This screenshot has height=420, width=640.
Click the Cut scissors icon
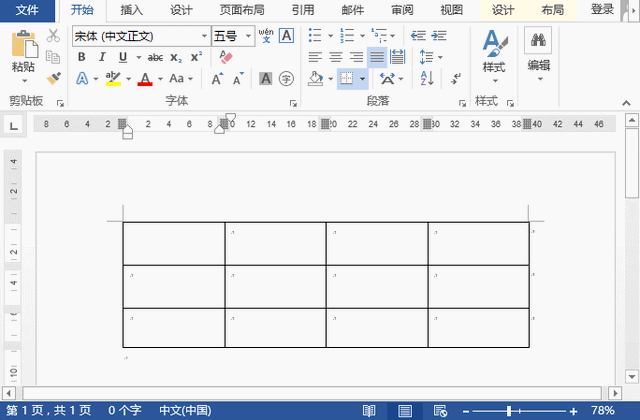pyautogui.click(x=53, y=36)
